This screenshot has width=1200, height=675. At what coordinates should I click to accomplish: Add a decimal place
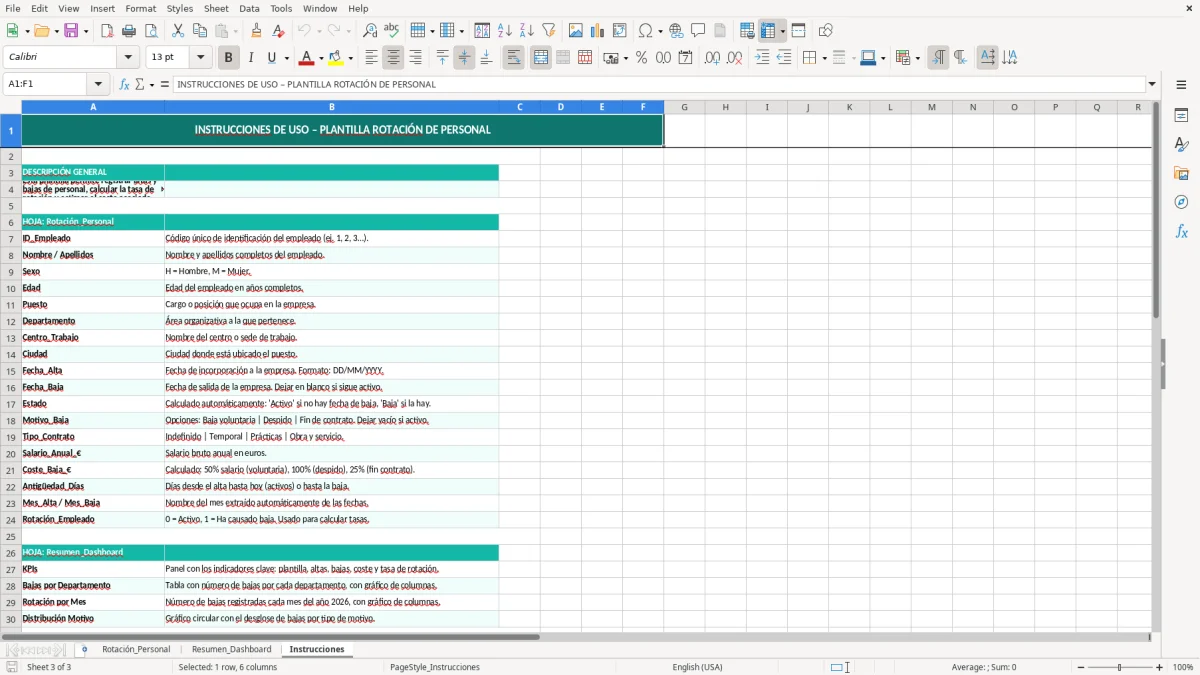712,58
